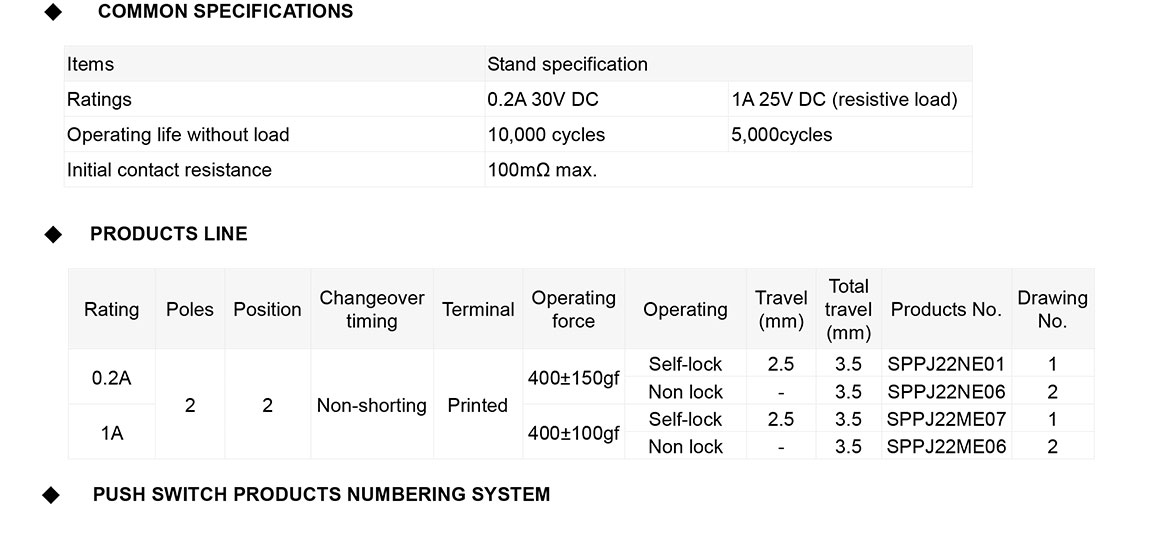Click product number SPPJ22ME07
The image size is (1150, 535).
click(x=946, y=419)
